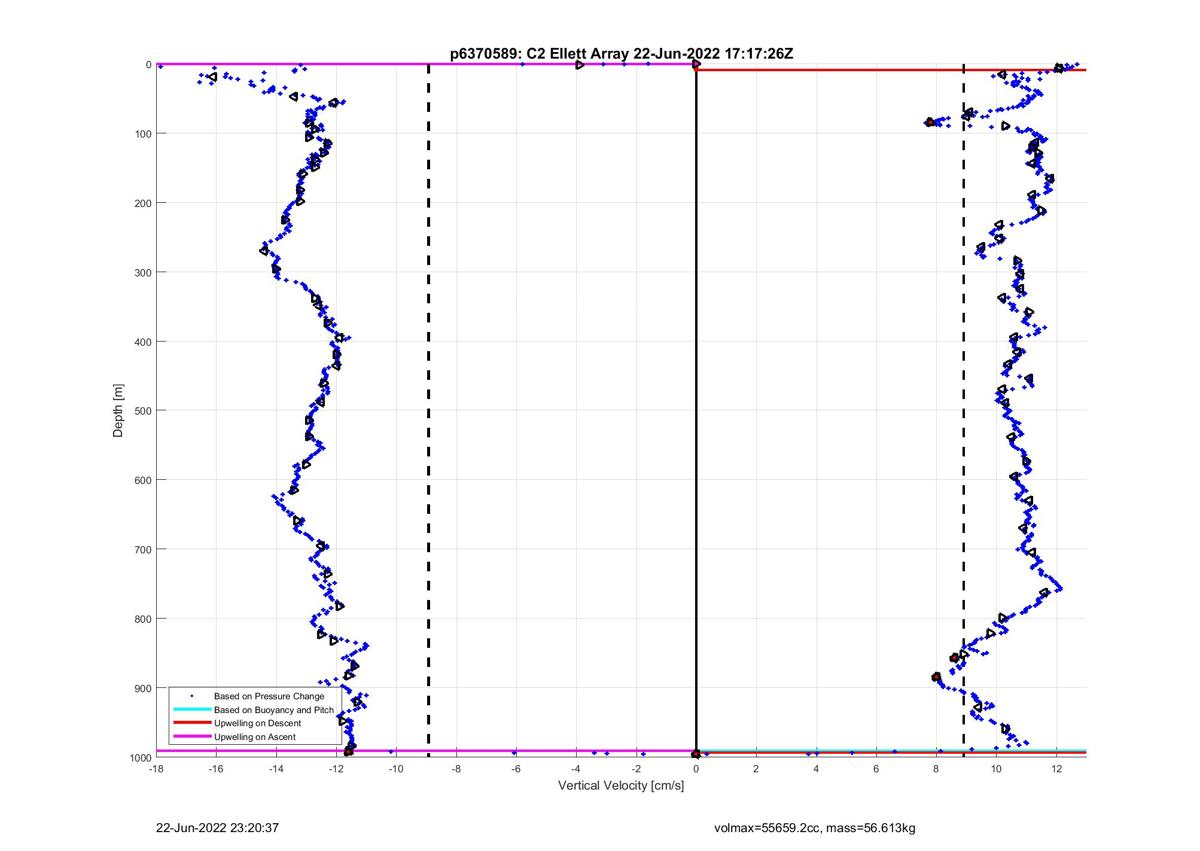Click the depth-axis tick label '0'

[148, 65]
